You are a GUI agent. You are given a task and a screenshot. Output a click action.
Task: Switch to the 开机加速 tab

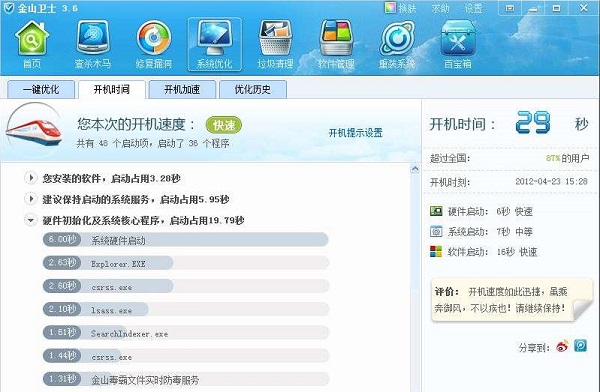coord(182,90)
